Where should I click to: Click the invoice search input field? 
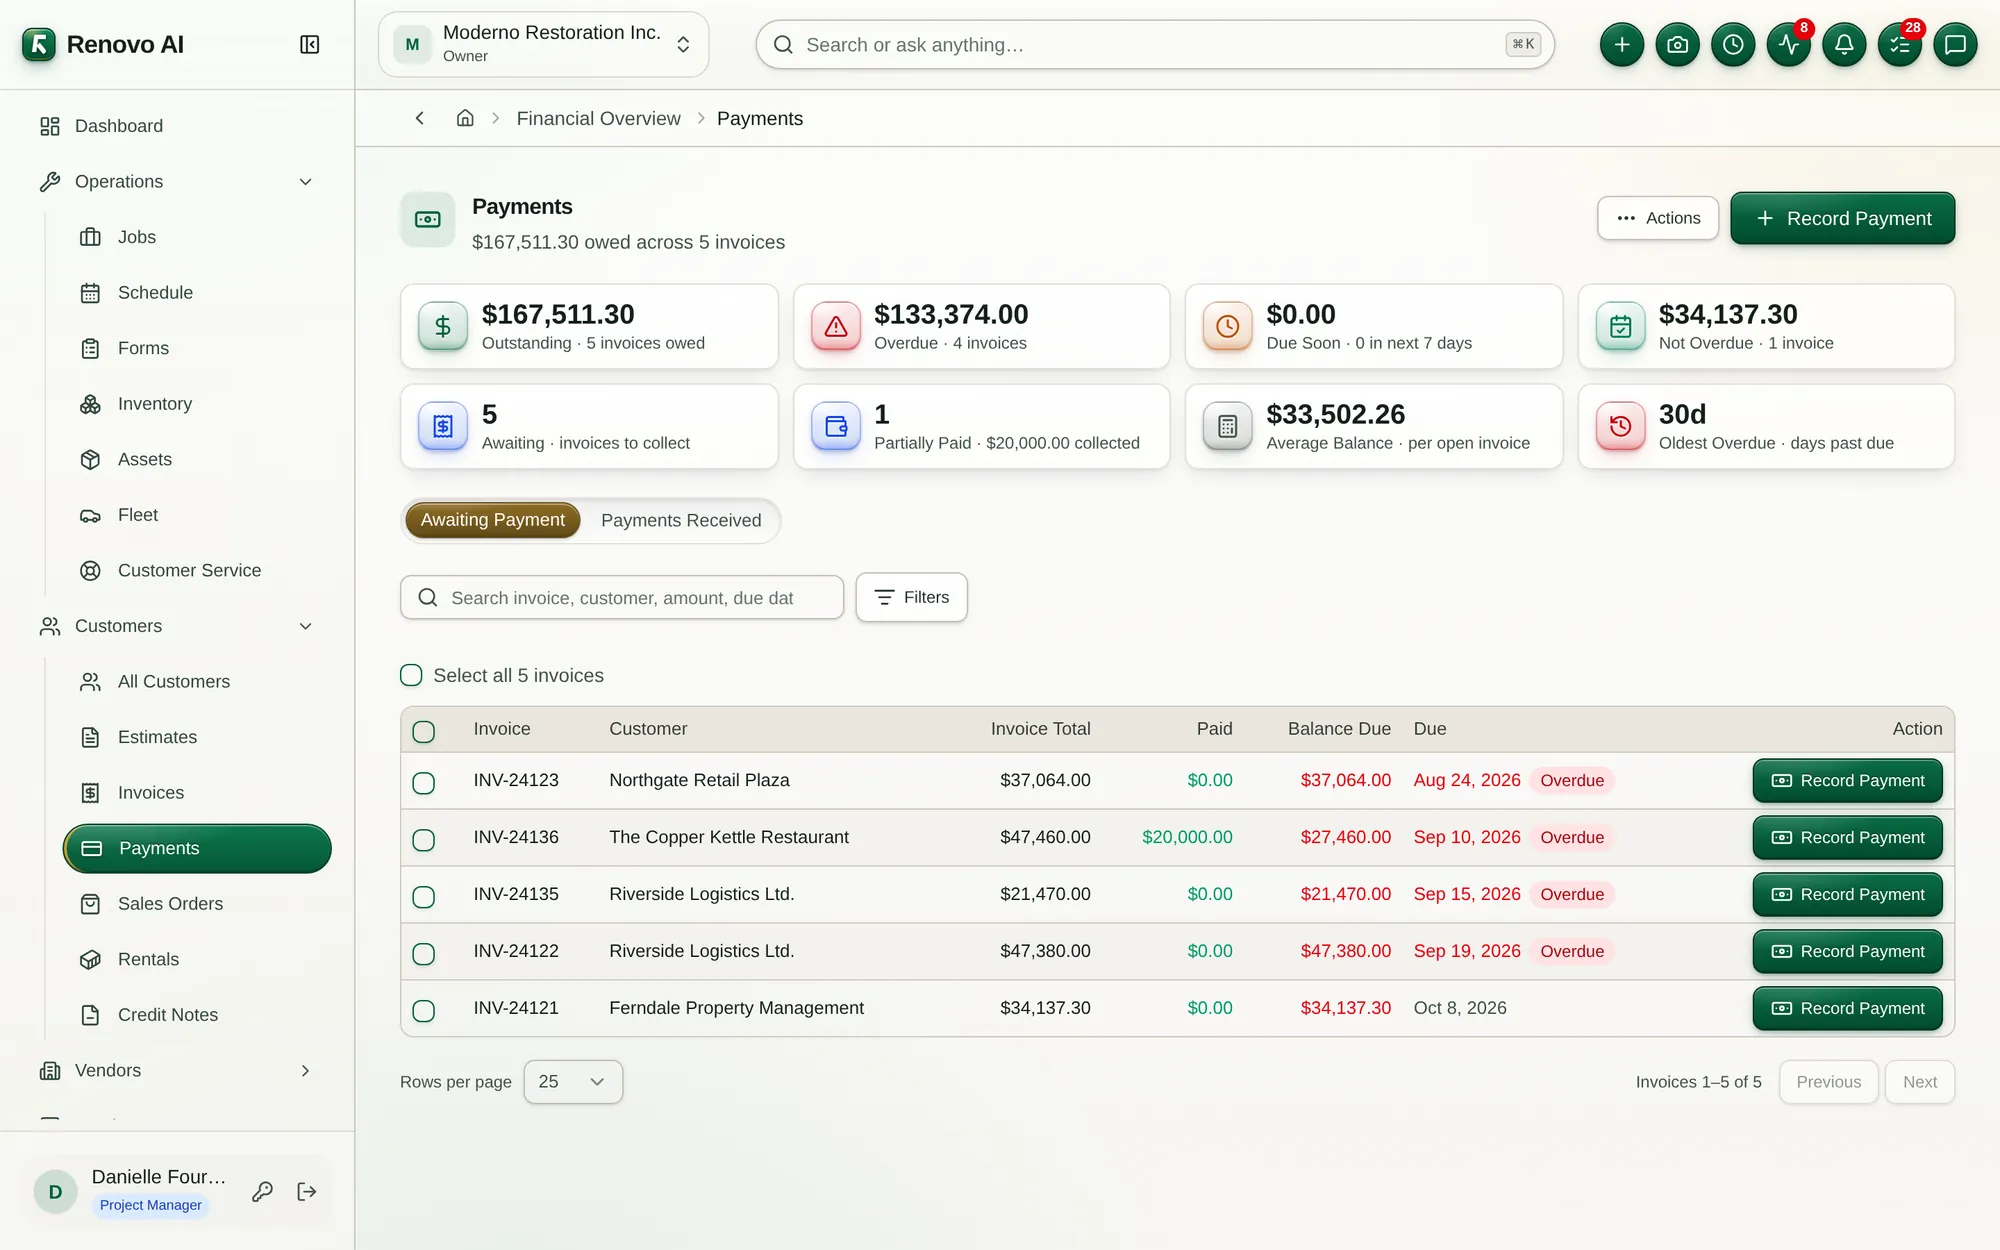[622, 597]
